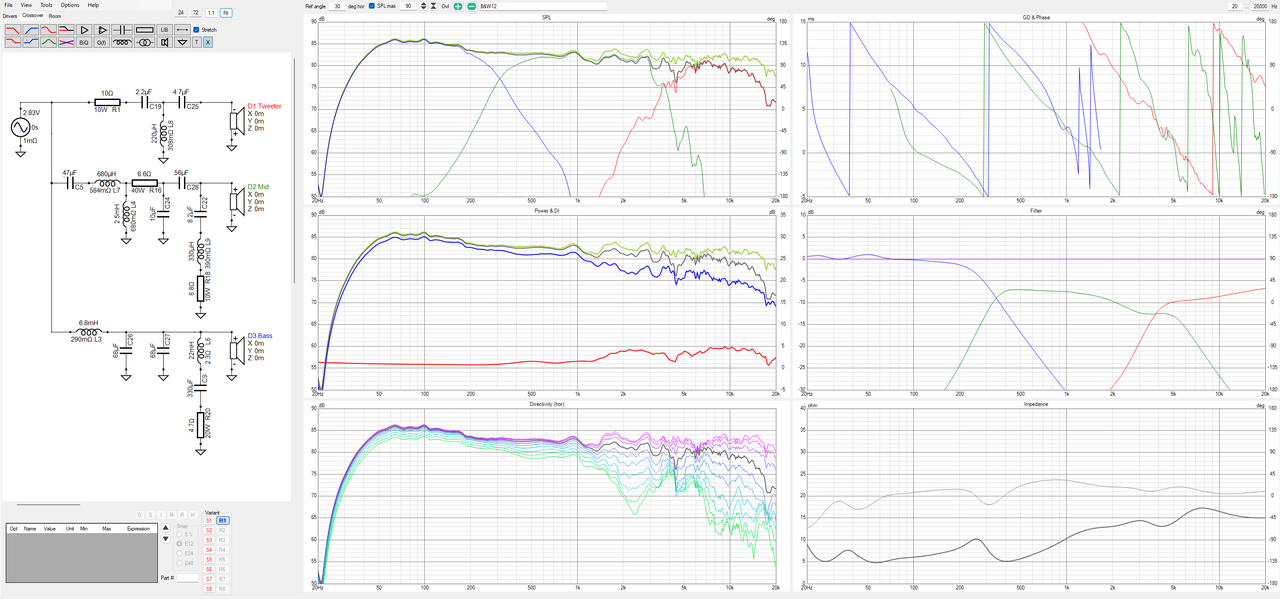This screenshot has height=599, width=1280.
Task: Click the Ref angle input field
Action: click(339, 6)
